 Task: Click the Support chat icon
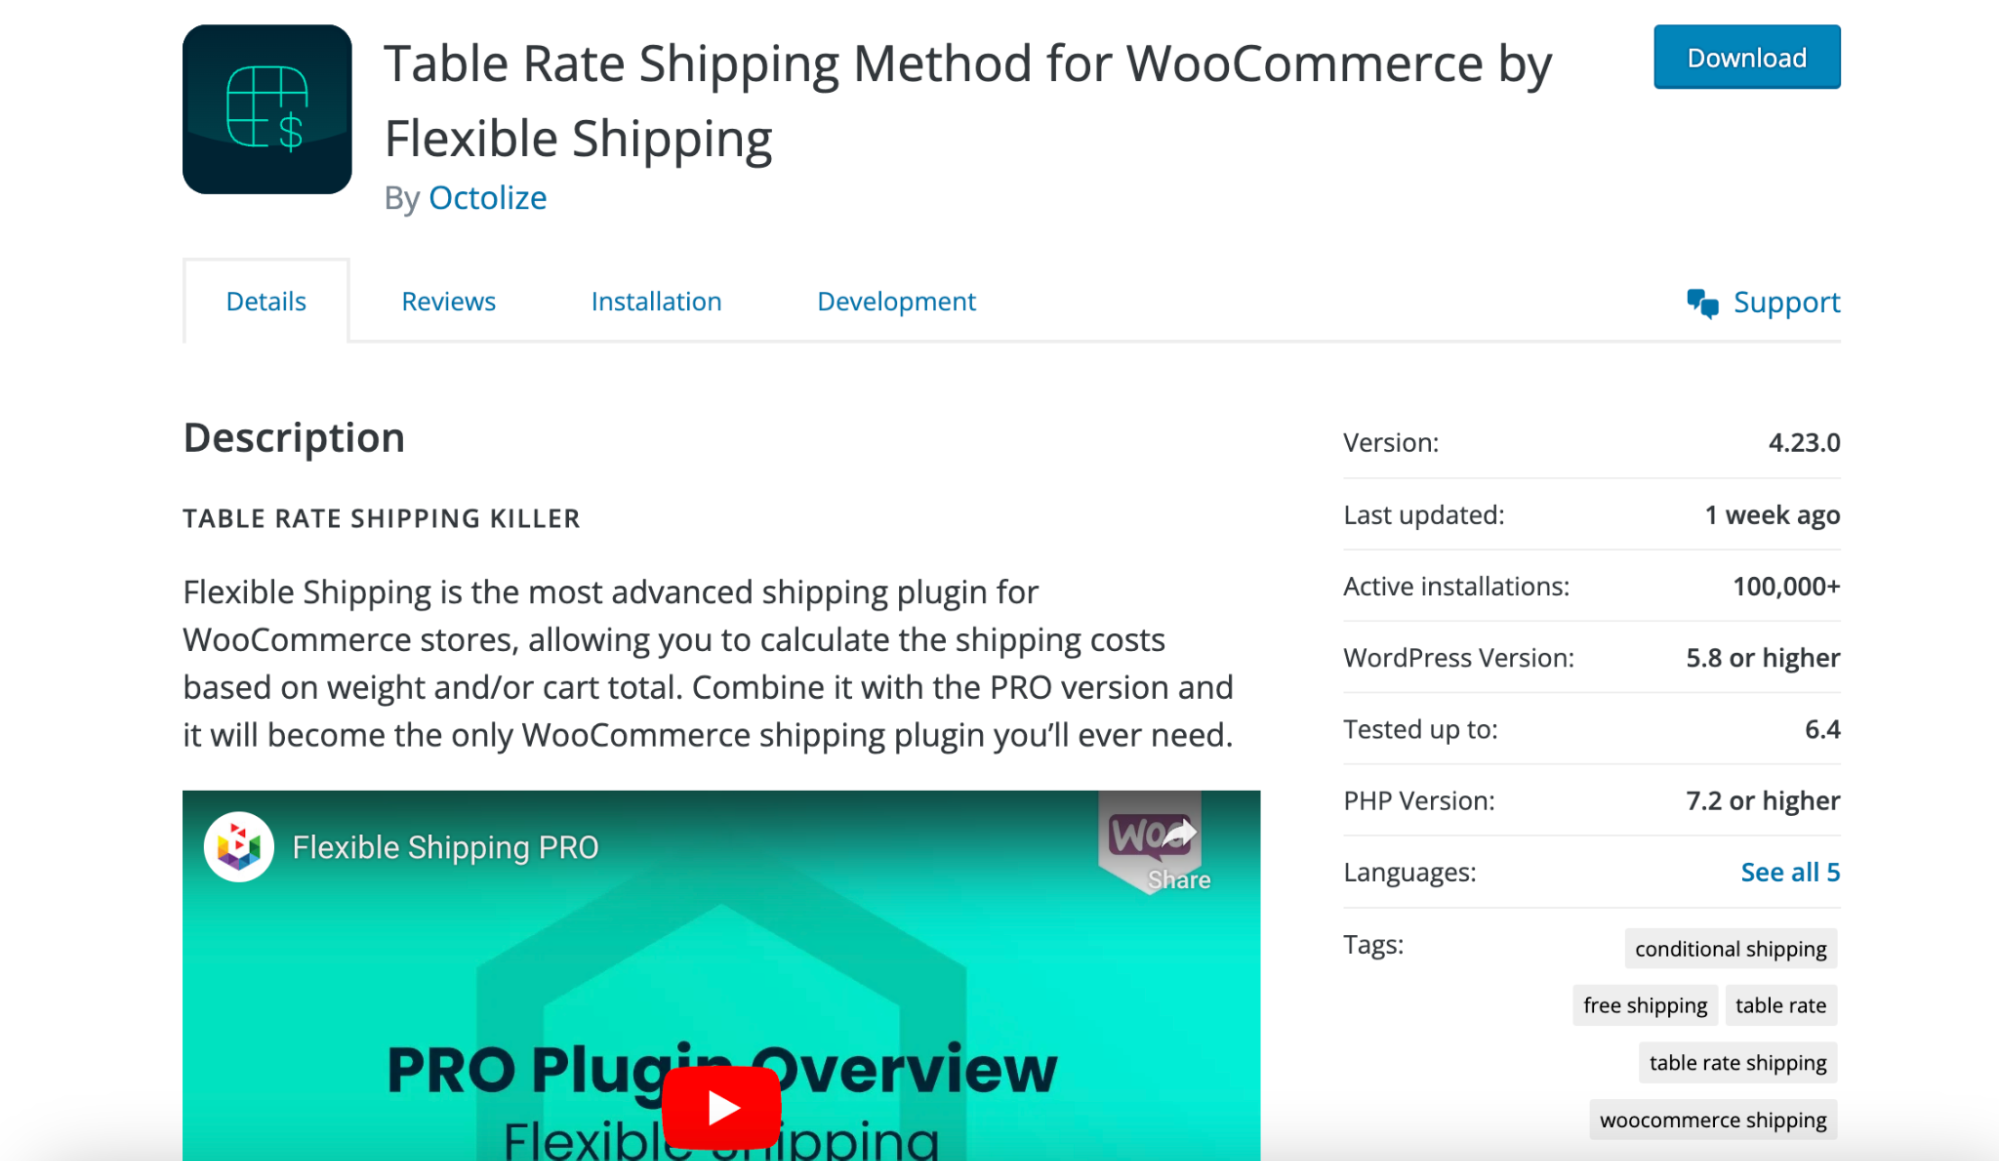pyautogui.click(x=1702, y=300)
